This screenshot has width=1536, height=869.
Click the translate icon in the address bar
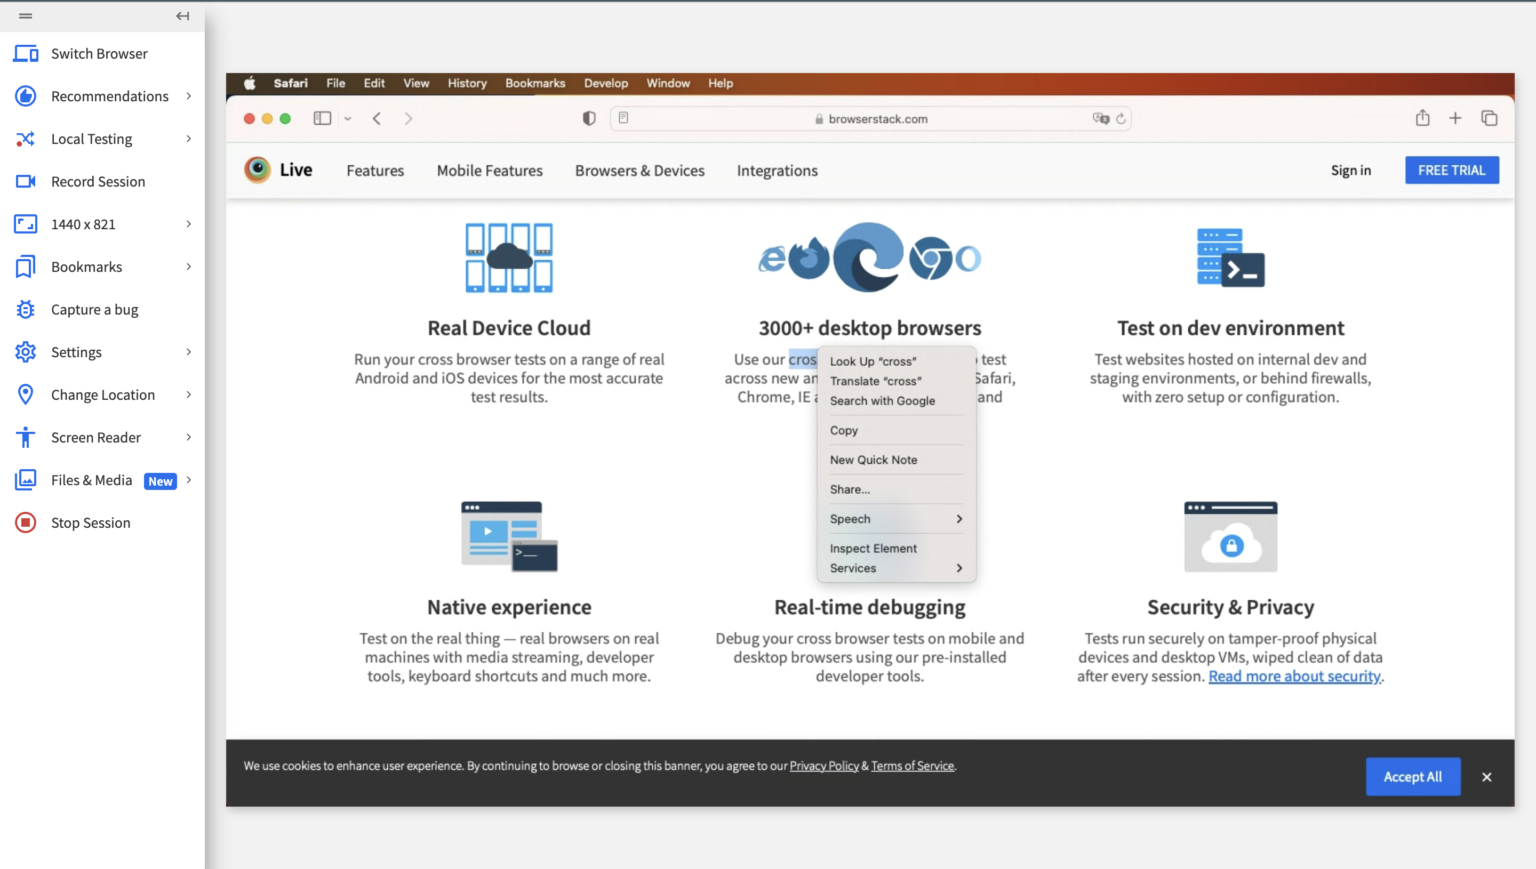(x=1101, y=118)
